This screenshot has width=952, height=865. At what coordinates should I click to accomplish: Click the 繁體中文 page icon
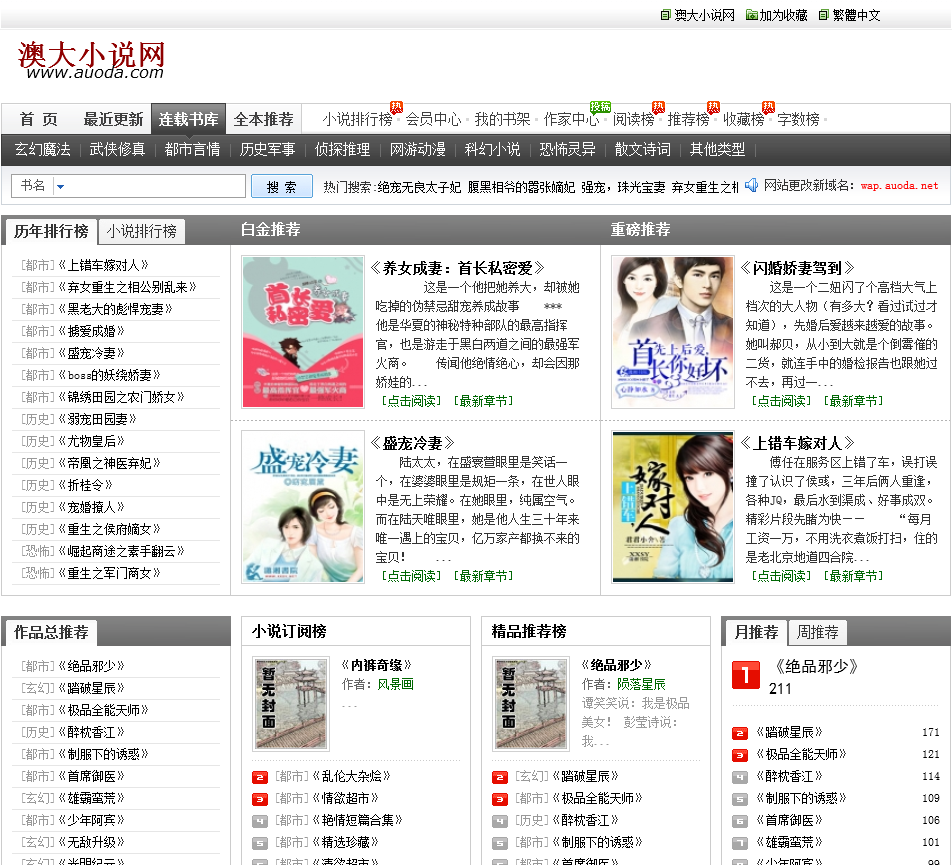823,15
